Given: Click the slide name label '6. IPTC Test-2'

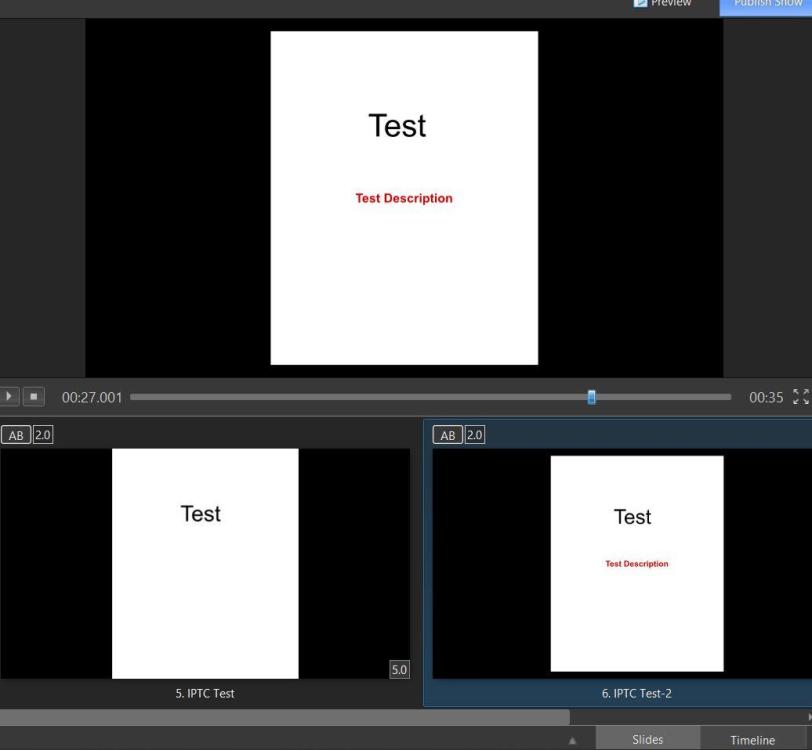Looking at the screenshot, I should 636,693.
